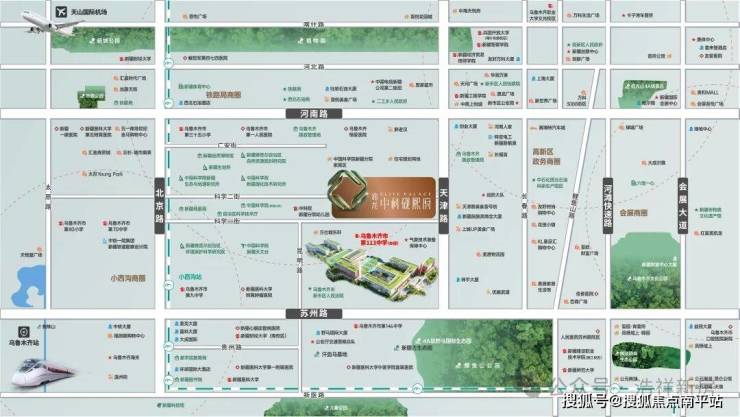Click the 小西沟商圈 label

(127, 279)
